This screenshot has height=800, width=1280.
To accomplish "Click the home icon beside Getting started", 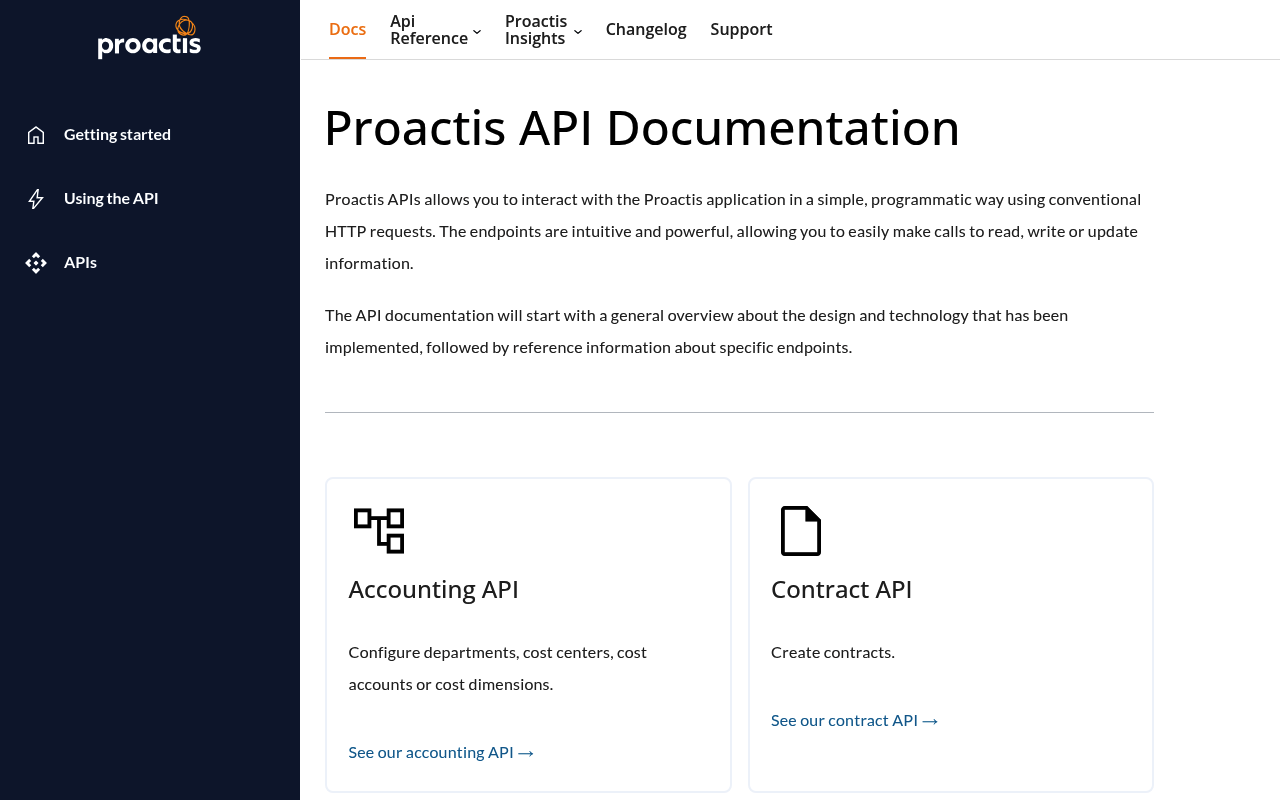I will point(36,135).
